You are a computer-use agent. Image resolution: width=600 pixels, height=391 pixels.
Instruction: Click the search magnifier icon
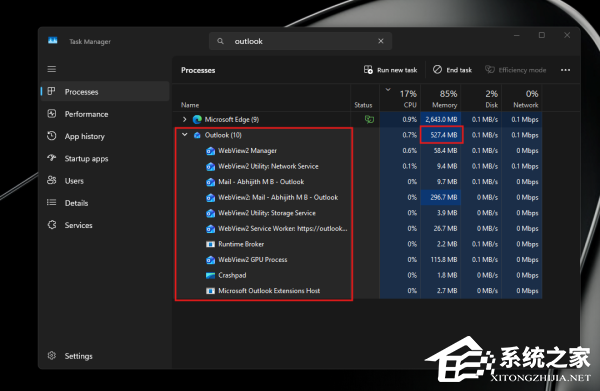point(220,41)
